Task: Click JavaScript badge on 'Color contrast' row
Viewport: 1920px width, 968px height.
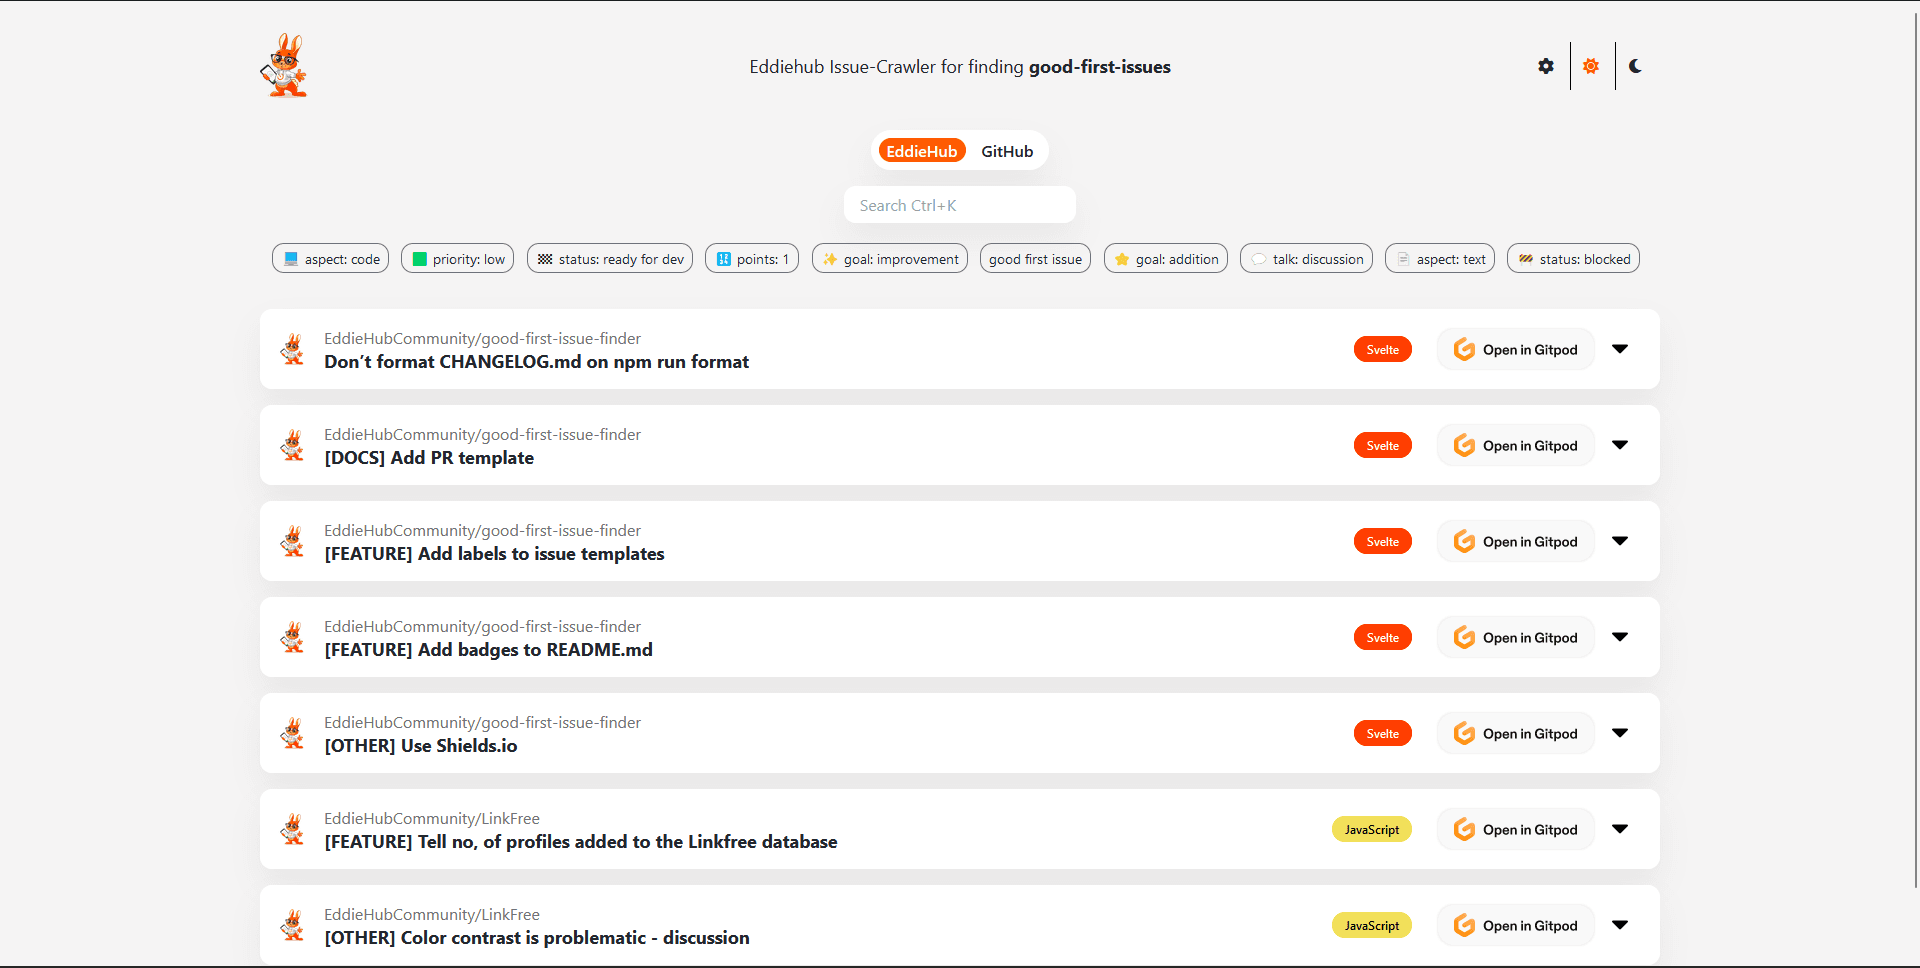Action: tap(1372, 925)
